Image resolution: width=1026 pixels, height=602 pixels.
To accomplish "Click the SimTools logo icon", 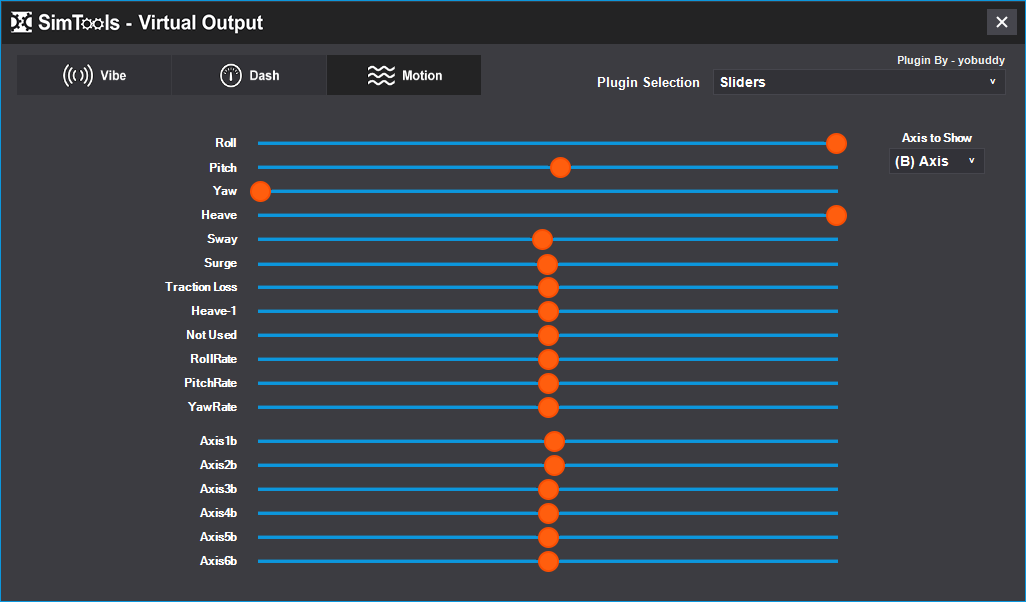I will pos(22,22).
